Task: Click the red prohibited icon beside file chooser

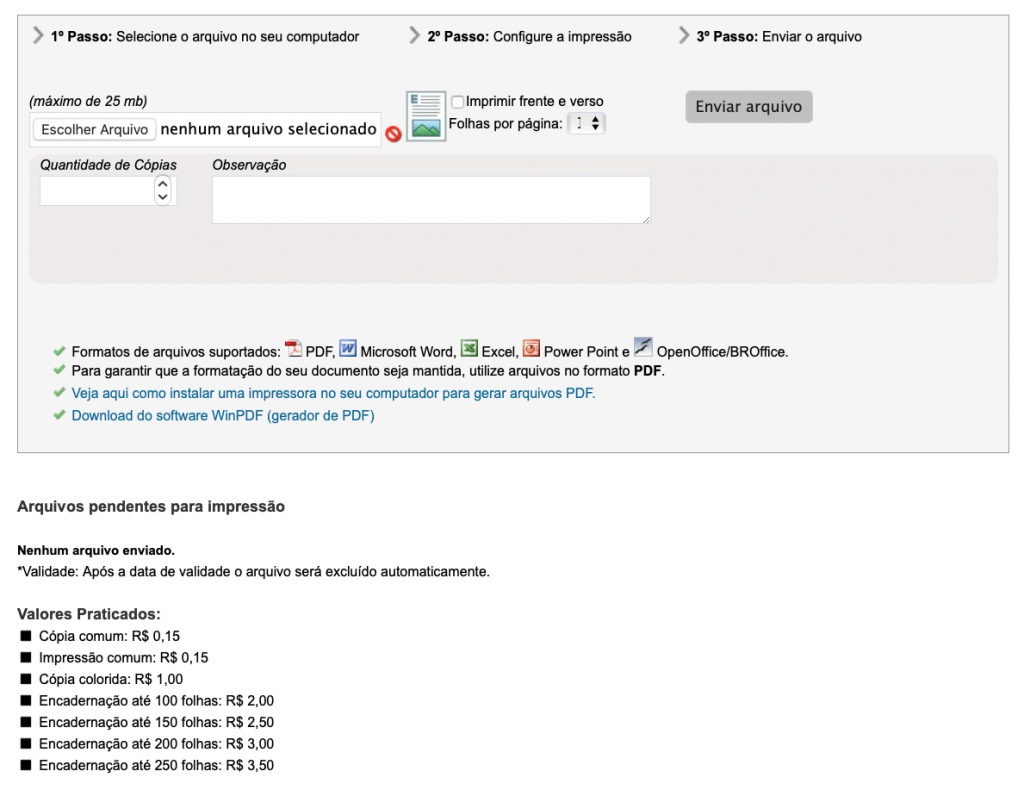Action: pyautogui.click(x=393, y=133)
